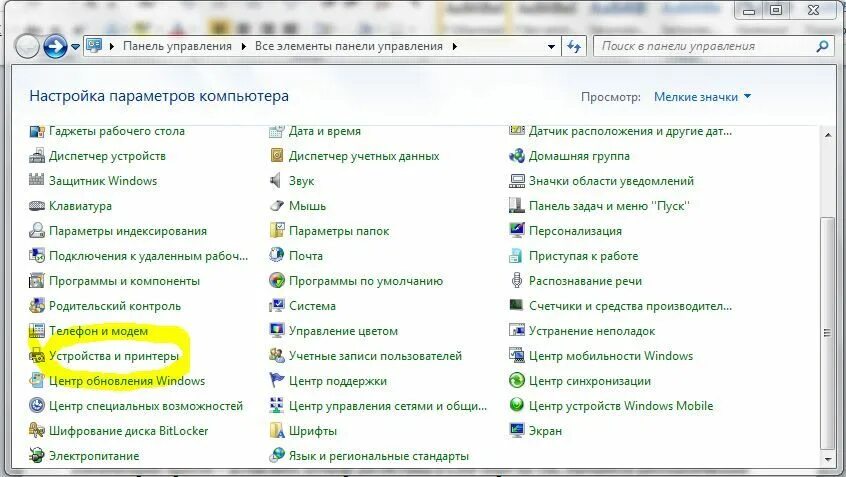
Task: Open Центр мобильности Windows link
Action: coord(611,356)
